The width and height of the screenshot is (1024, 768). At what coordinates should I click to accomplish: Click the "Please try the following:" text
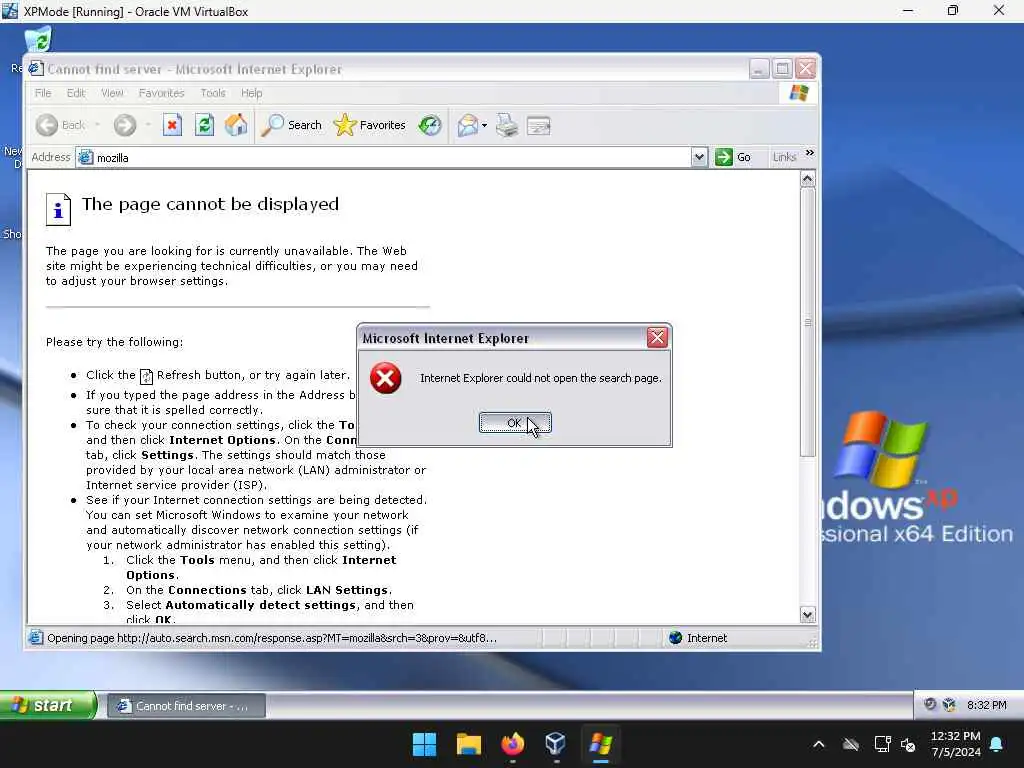[114, 342]
